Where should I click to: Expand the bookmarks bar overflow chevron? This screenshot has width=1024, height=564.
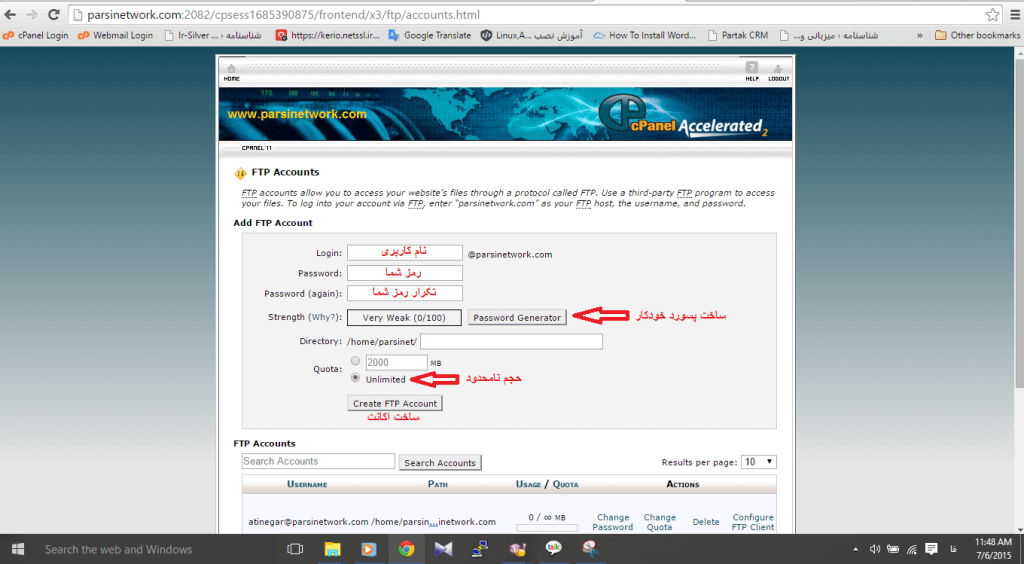click(918, 35)
